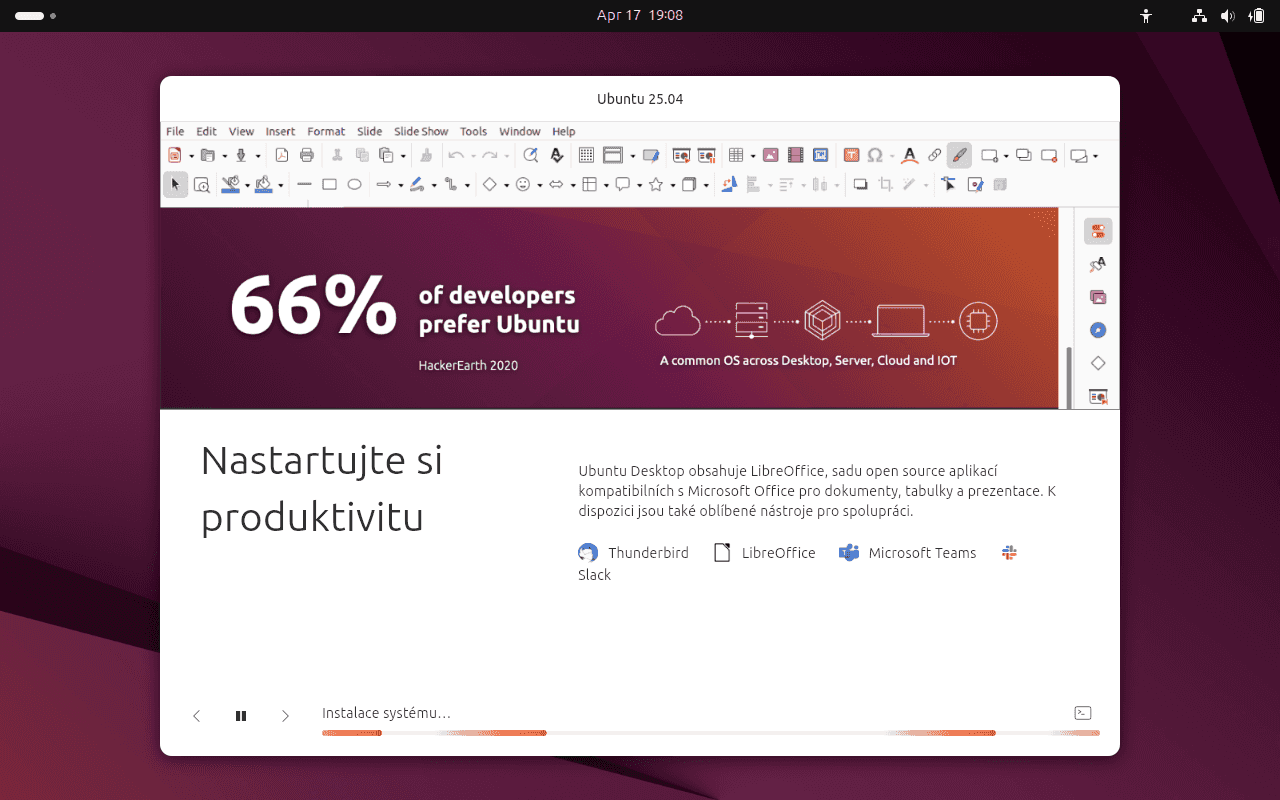Select the Ellipse shape tool
1280x800 pixels.
(x=354, y=184)
